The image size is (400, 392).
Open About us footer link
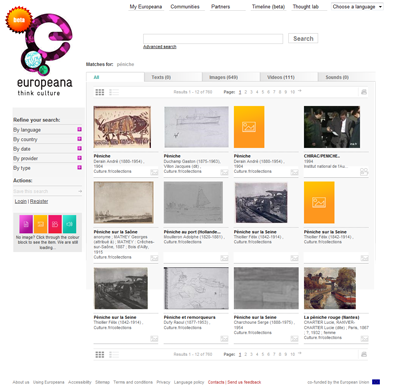point(21,382)
